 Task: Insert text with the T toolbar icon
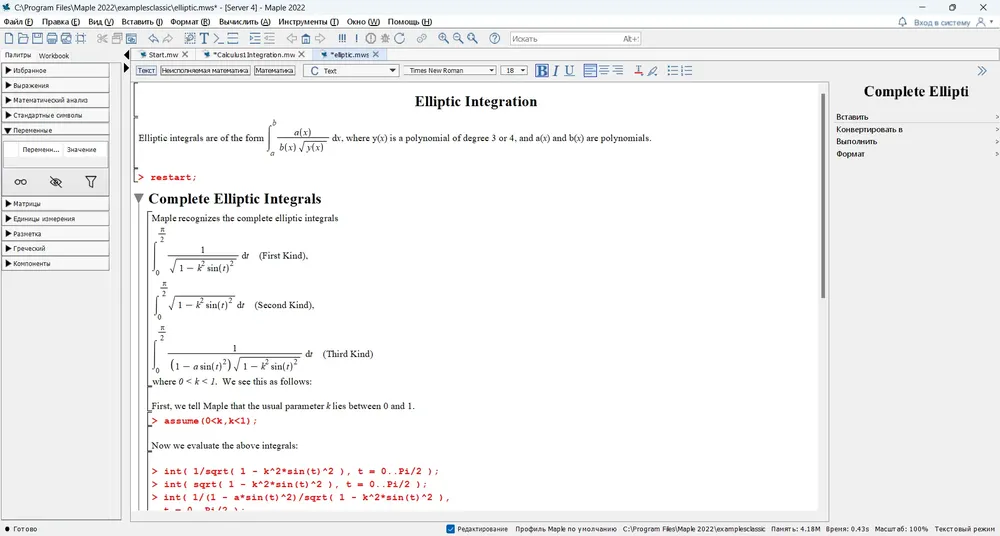coord(205,38)
